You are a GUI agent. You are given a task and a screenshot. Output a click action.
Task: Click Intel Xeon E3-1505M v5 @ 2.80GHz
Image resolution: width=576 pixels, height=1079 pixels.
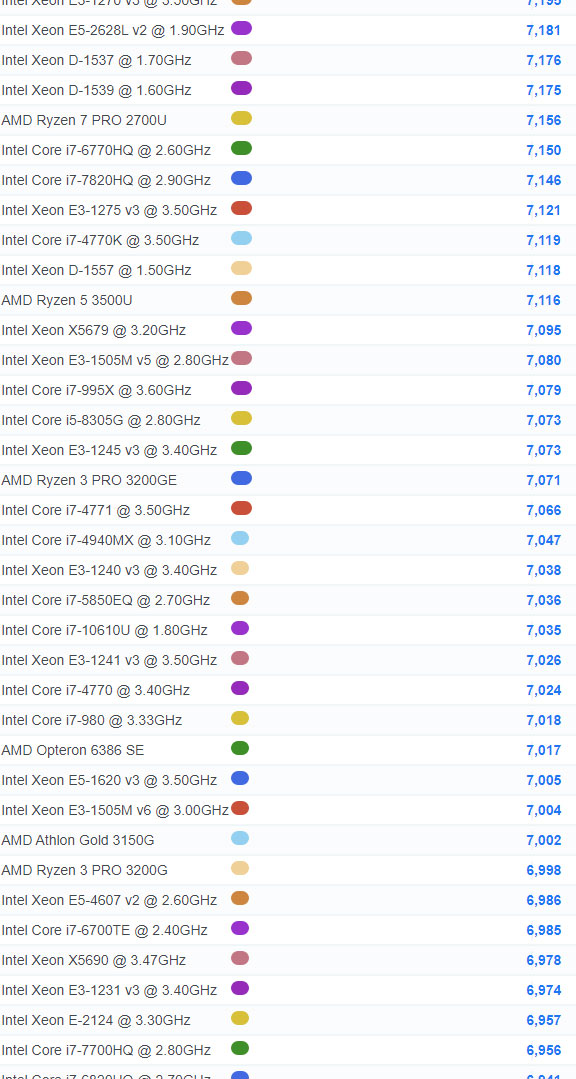[x=115, y=361]
